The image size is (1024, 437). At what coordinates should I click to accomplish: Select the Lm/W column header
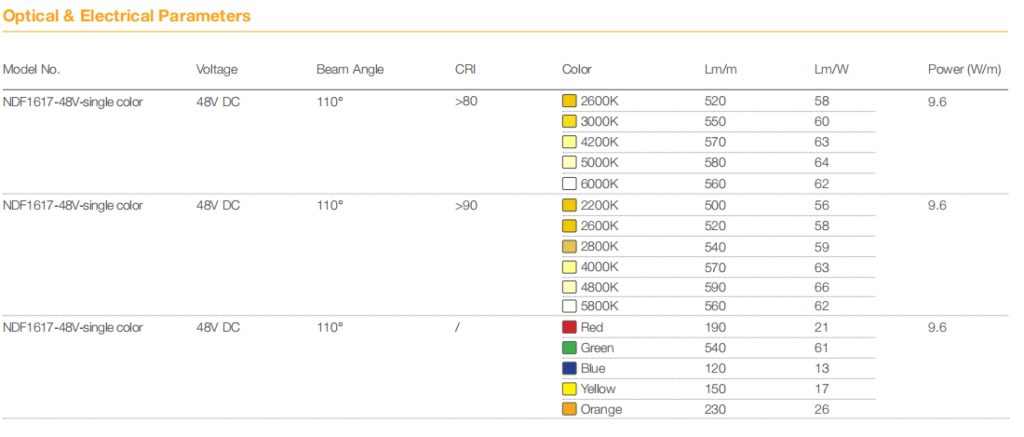click(832, 70)
